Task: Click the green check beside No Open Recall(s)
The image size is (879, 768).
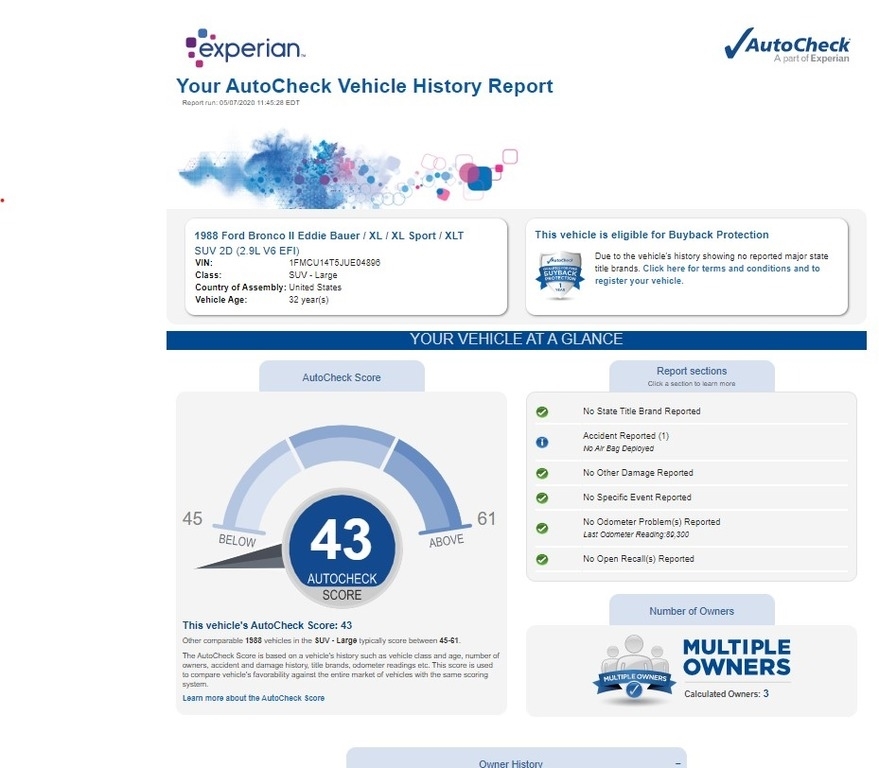Action: coord(542,560)
